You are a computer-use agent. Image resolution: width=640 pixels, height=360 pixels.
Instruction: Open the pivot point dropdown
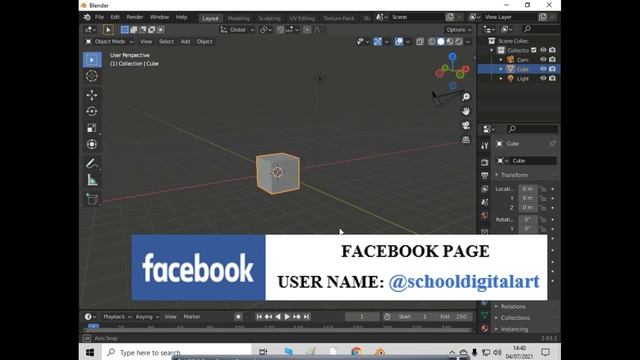pyautogui.click(x=266, y=30)
